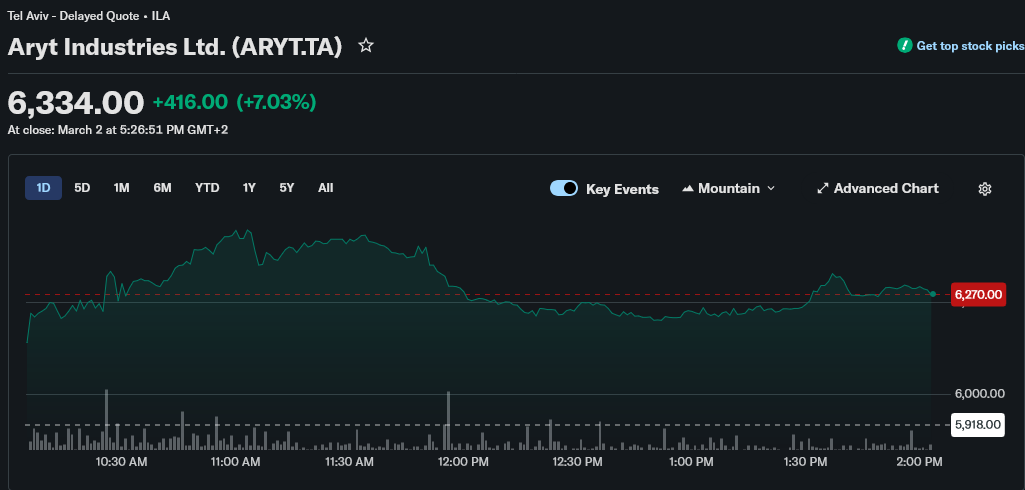This screenshot has height=490, width=1025.
Task: Click the Mountain chart type icon
Action: click(688, 189)
